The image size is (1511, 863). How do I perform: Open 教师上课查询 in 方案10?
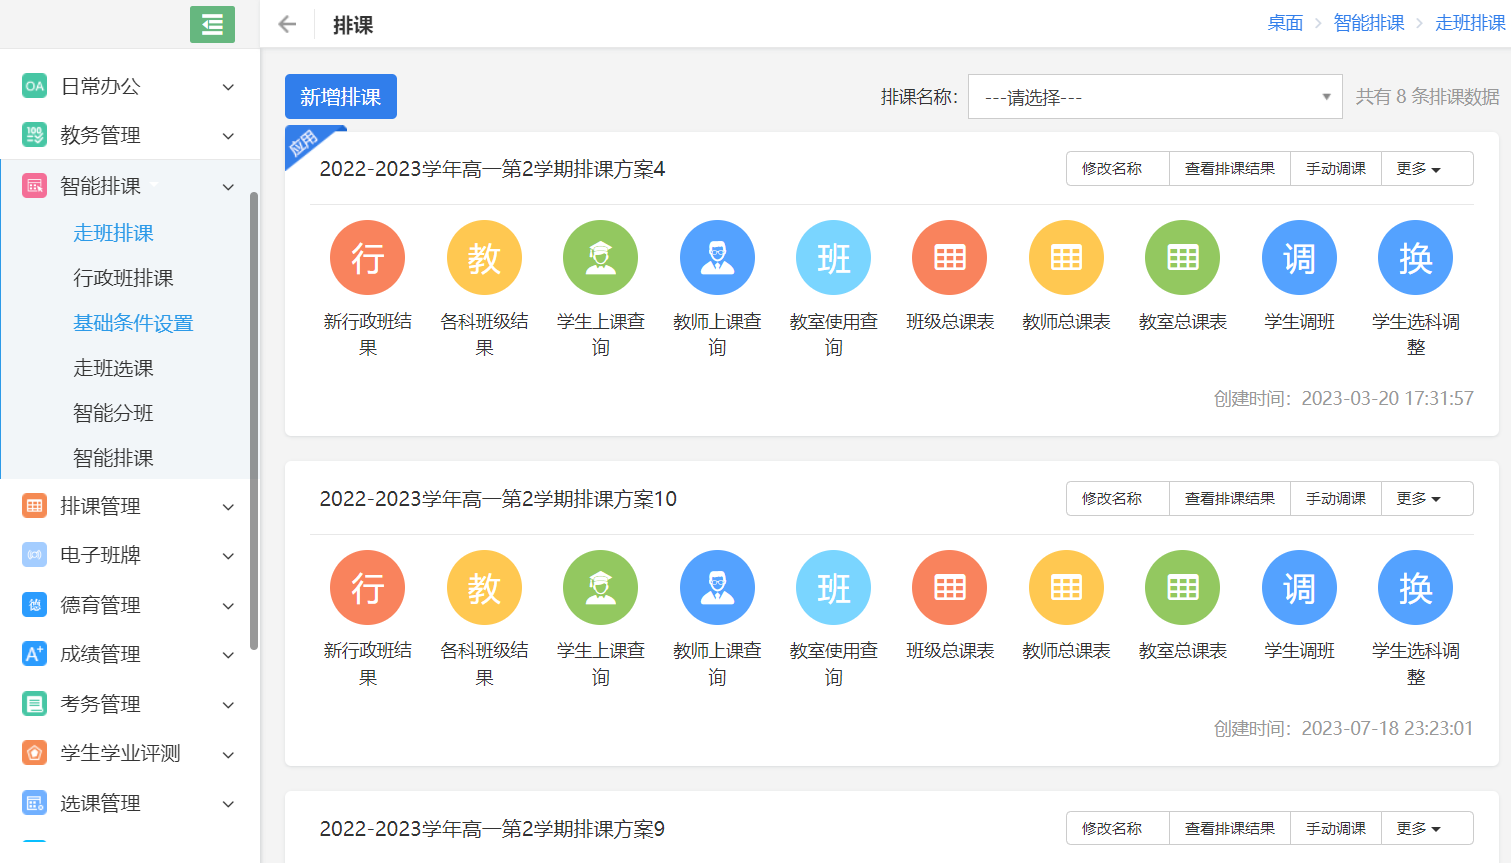[717, 588]
